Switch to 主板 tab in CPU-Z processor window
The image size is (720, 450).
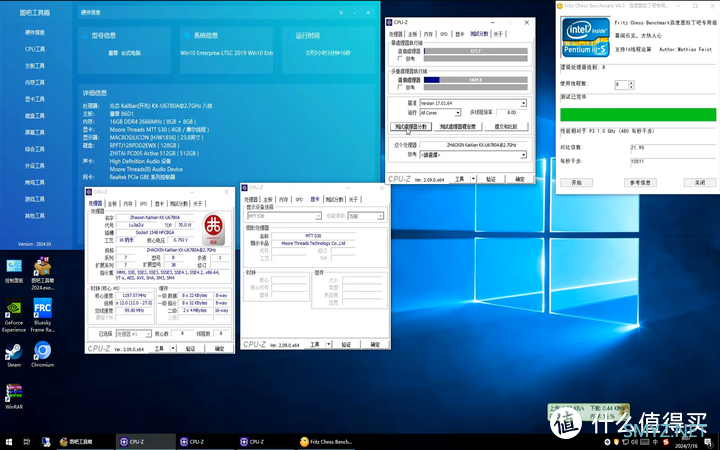[112, 203]
